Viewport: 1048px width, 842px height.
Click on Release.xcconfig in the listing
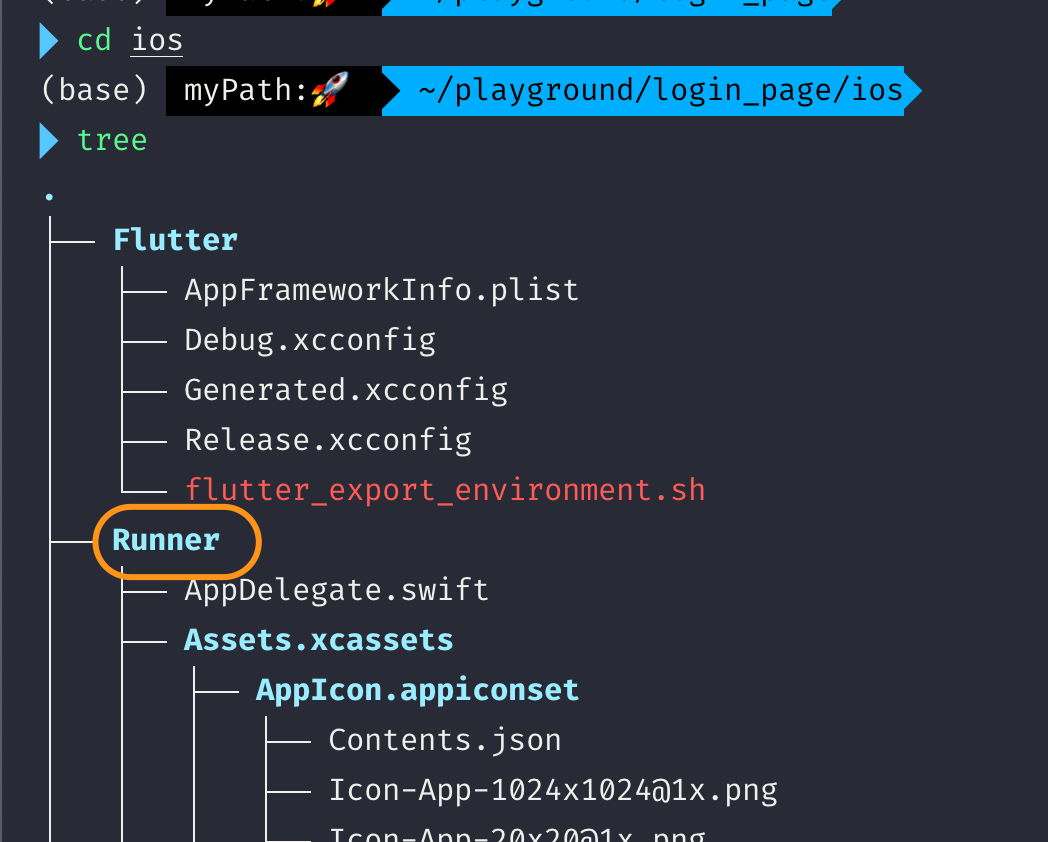pyautogui.click(x=328, y=440)
